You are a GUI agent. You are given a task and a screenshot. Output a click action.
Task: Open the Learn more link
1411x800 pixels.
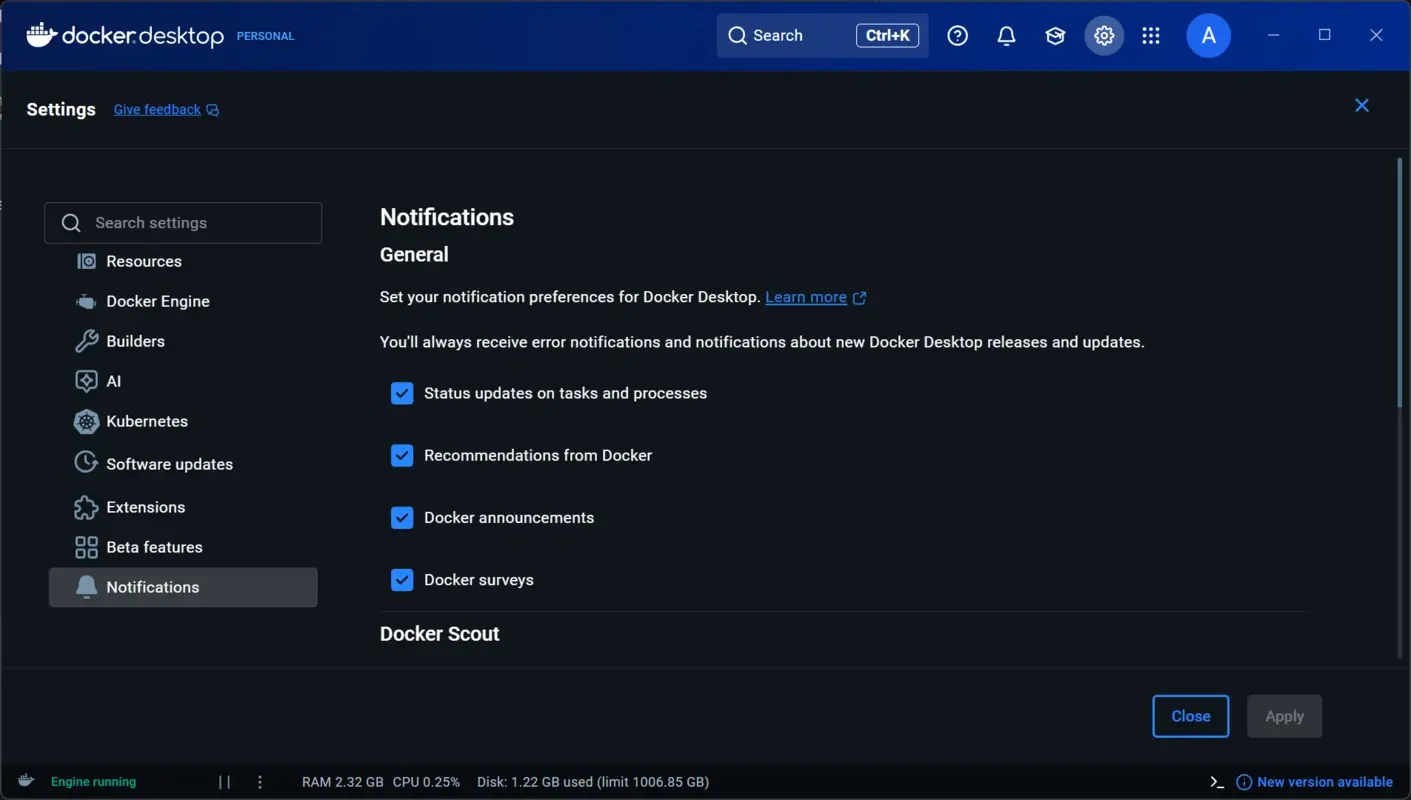coord(806,297)
